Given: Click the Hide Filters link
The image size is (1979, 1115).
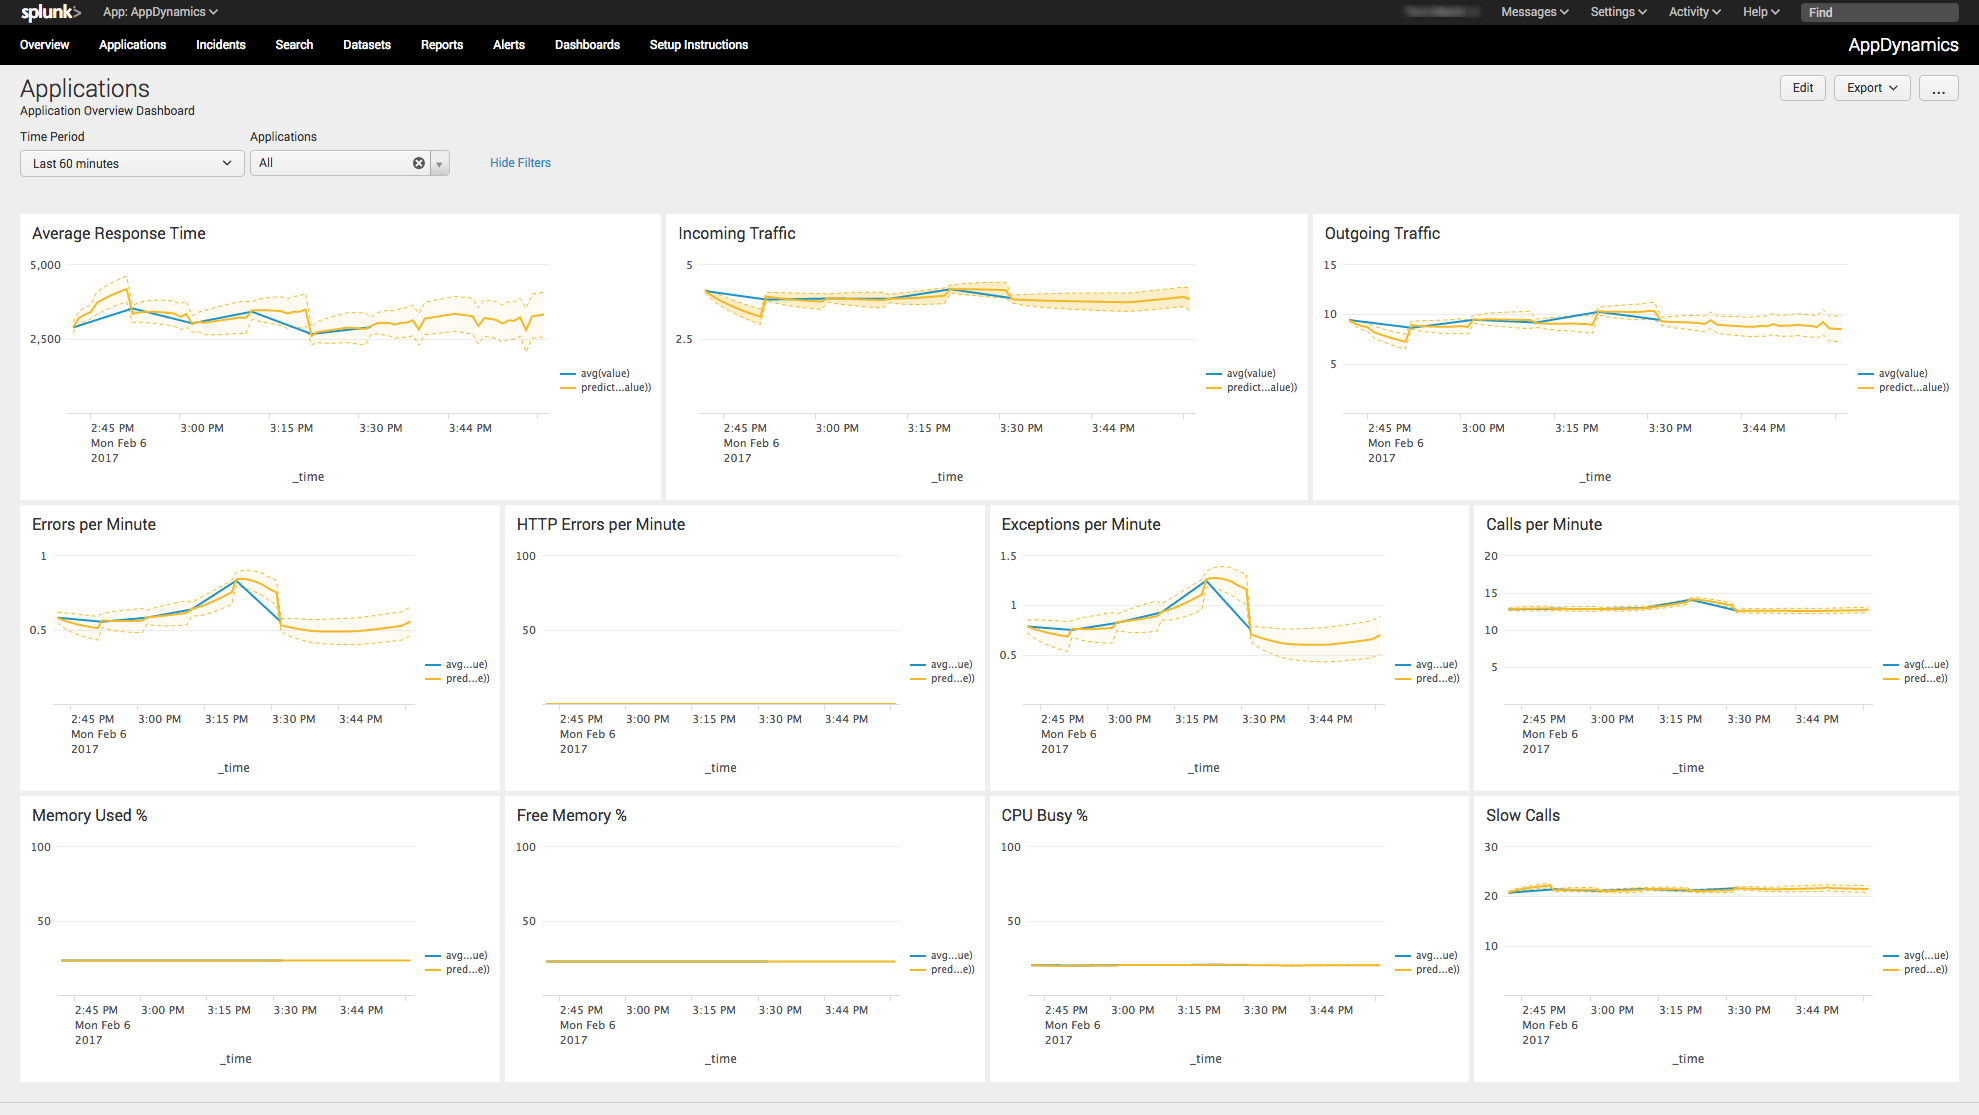Looking at the screenshot, I should pos(520,163).
